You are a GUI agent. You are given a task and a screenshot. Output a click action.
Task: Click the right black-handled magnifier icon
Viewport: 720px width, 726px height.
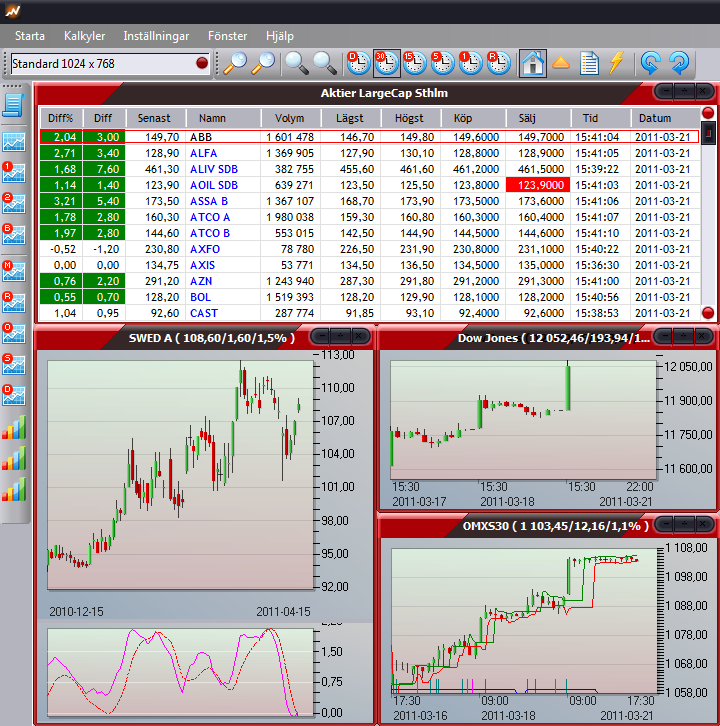click(x=325, y=63)
